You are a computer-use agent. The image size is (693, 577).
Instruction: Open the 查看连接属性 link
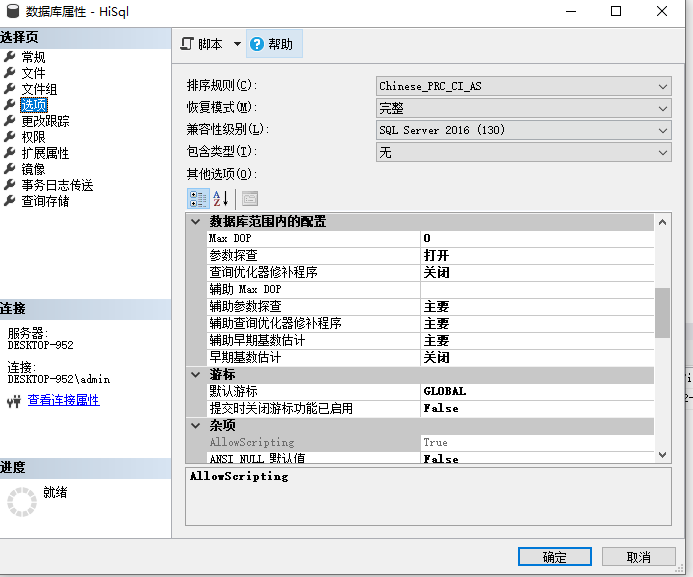[x=64, y=400]
